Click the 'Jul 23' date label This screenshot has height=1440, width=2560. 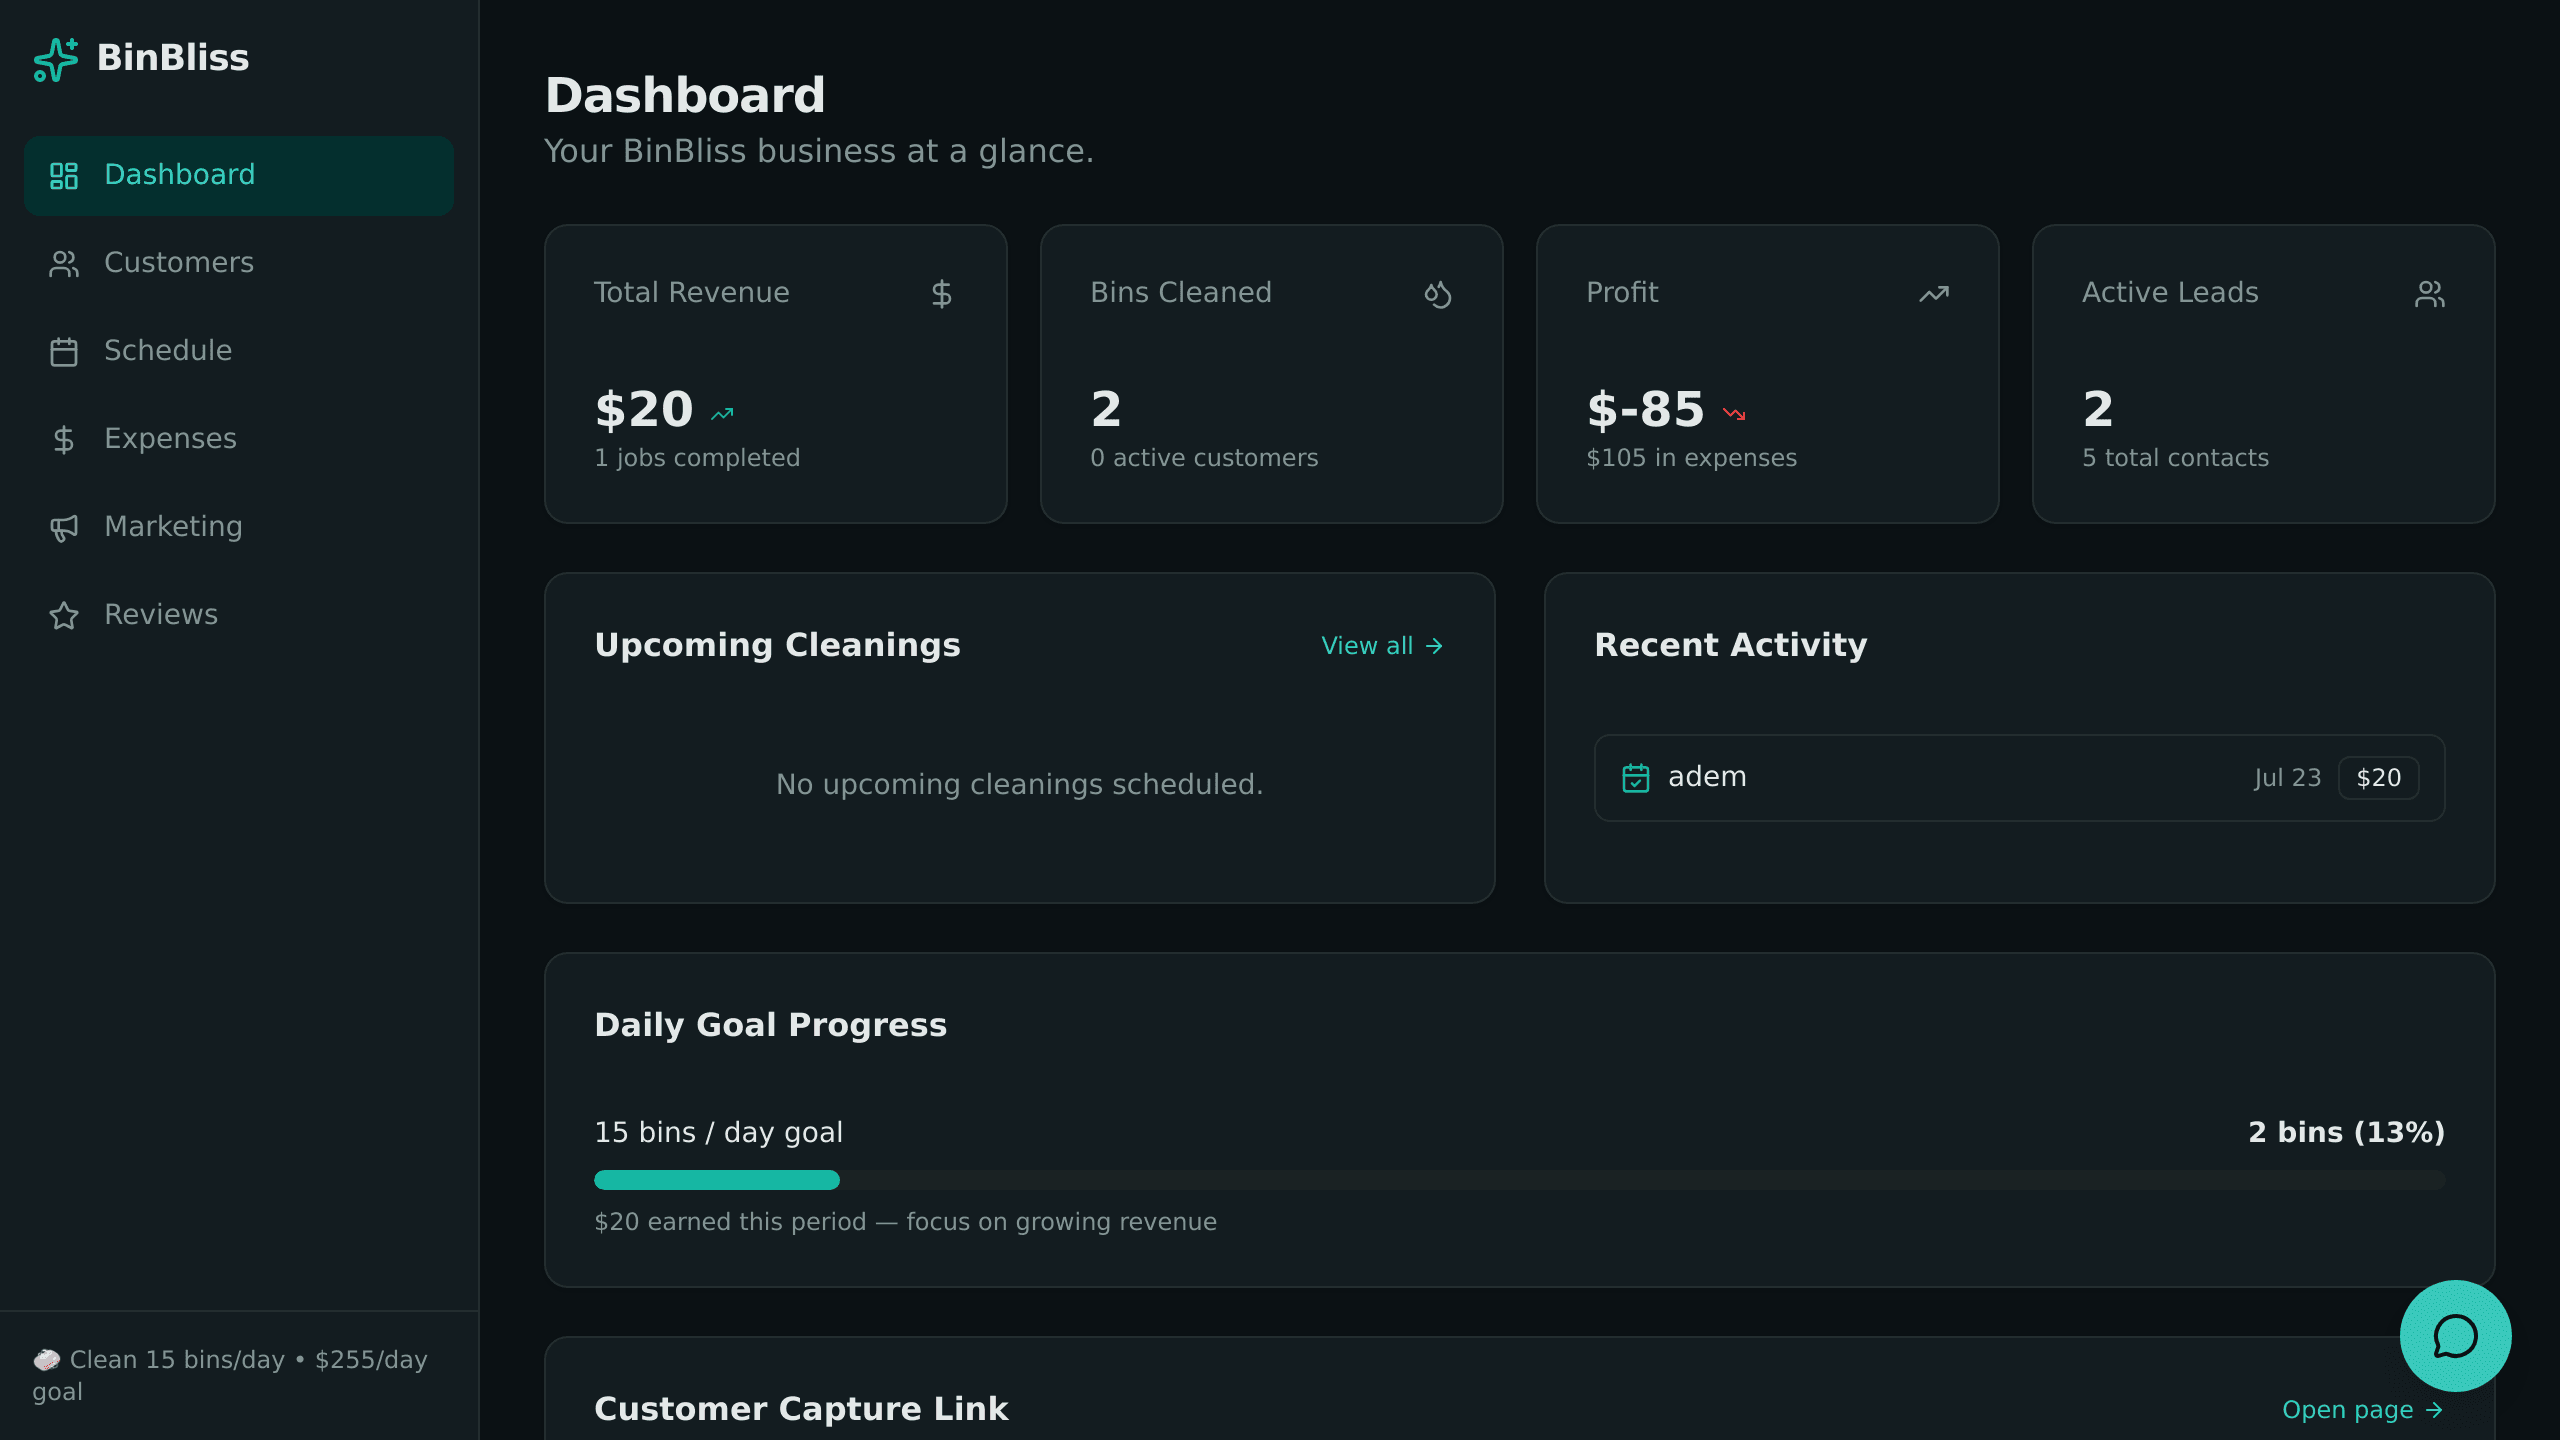2288,778
